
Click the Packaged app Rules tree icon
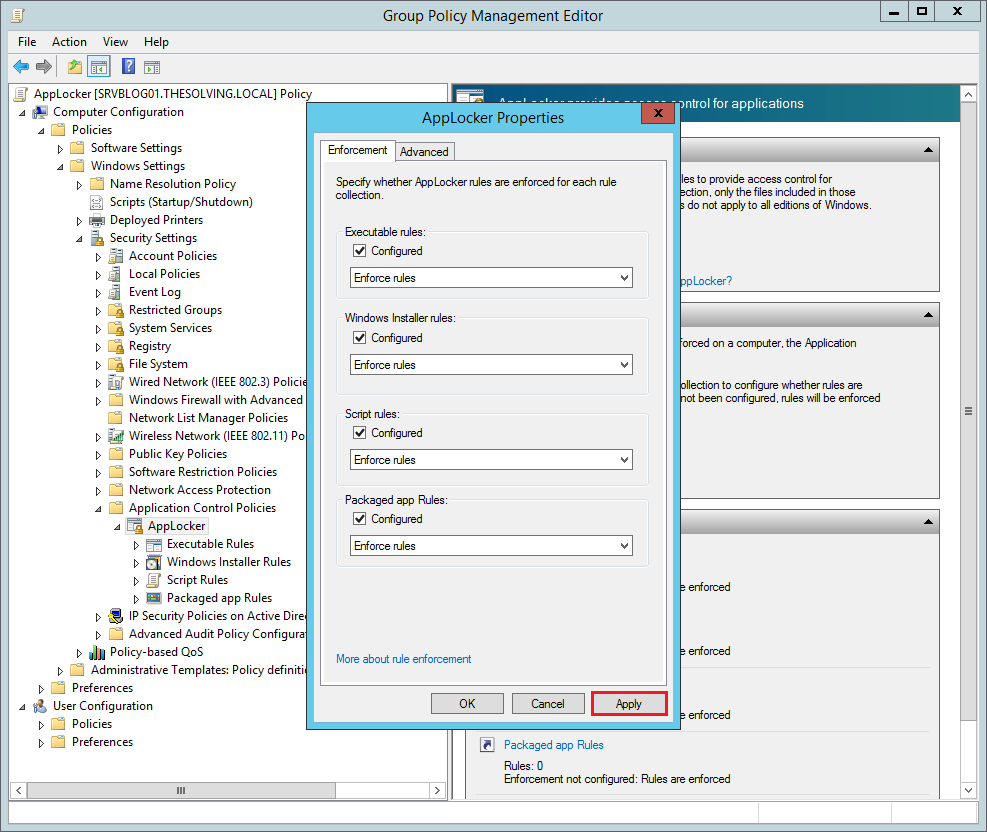[x=154, y=598]
